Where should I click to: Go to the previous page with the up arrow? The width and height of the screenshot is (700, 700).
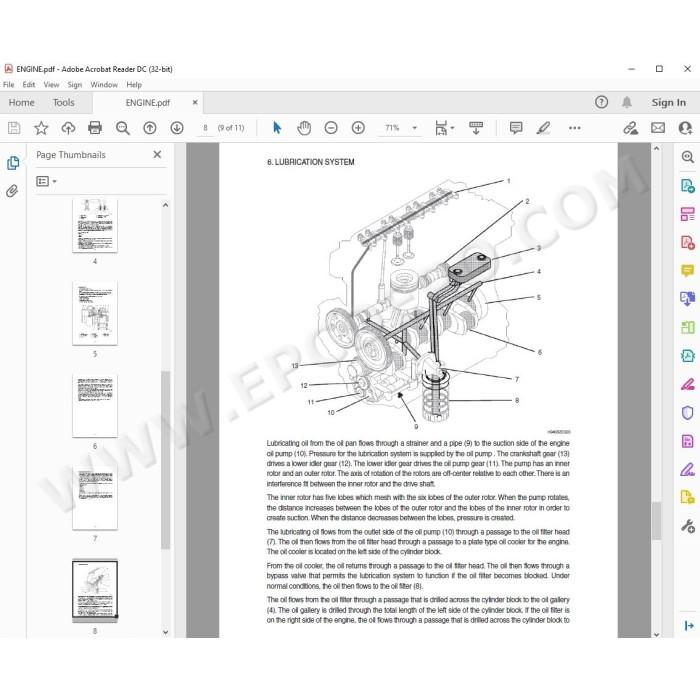150,128
